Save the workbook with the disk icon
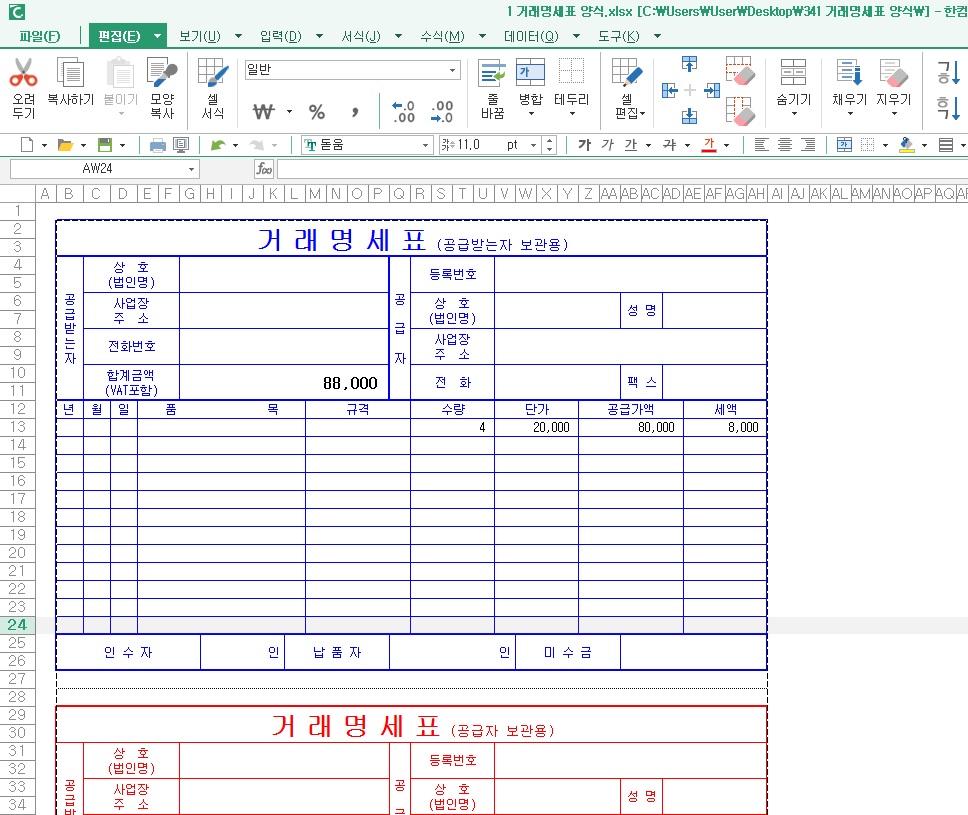Image resolution: width=968 pixels, height=815 pixels. pos(106,145)
